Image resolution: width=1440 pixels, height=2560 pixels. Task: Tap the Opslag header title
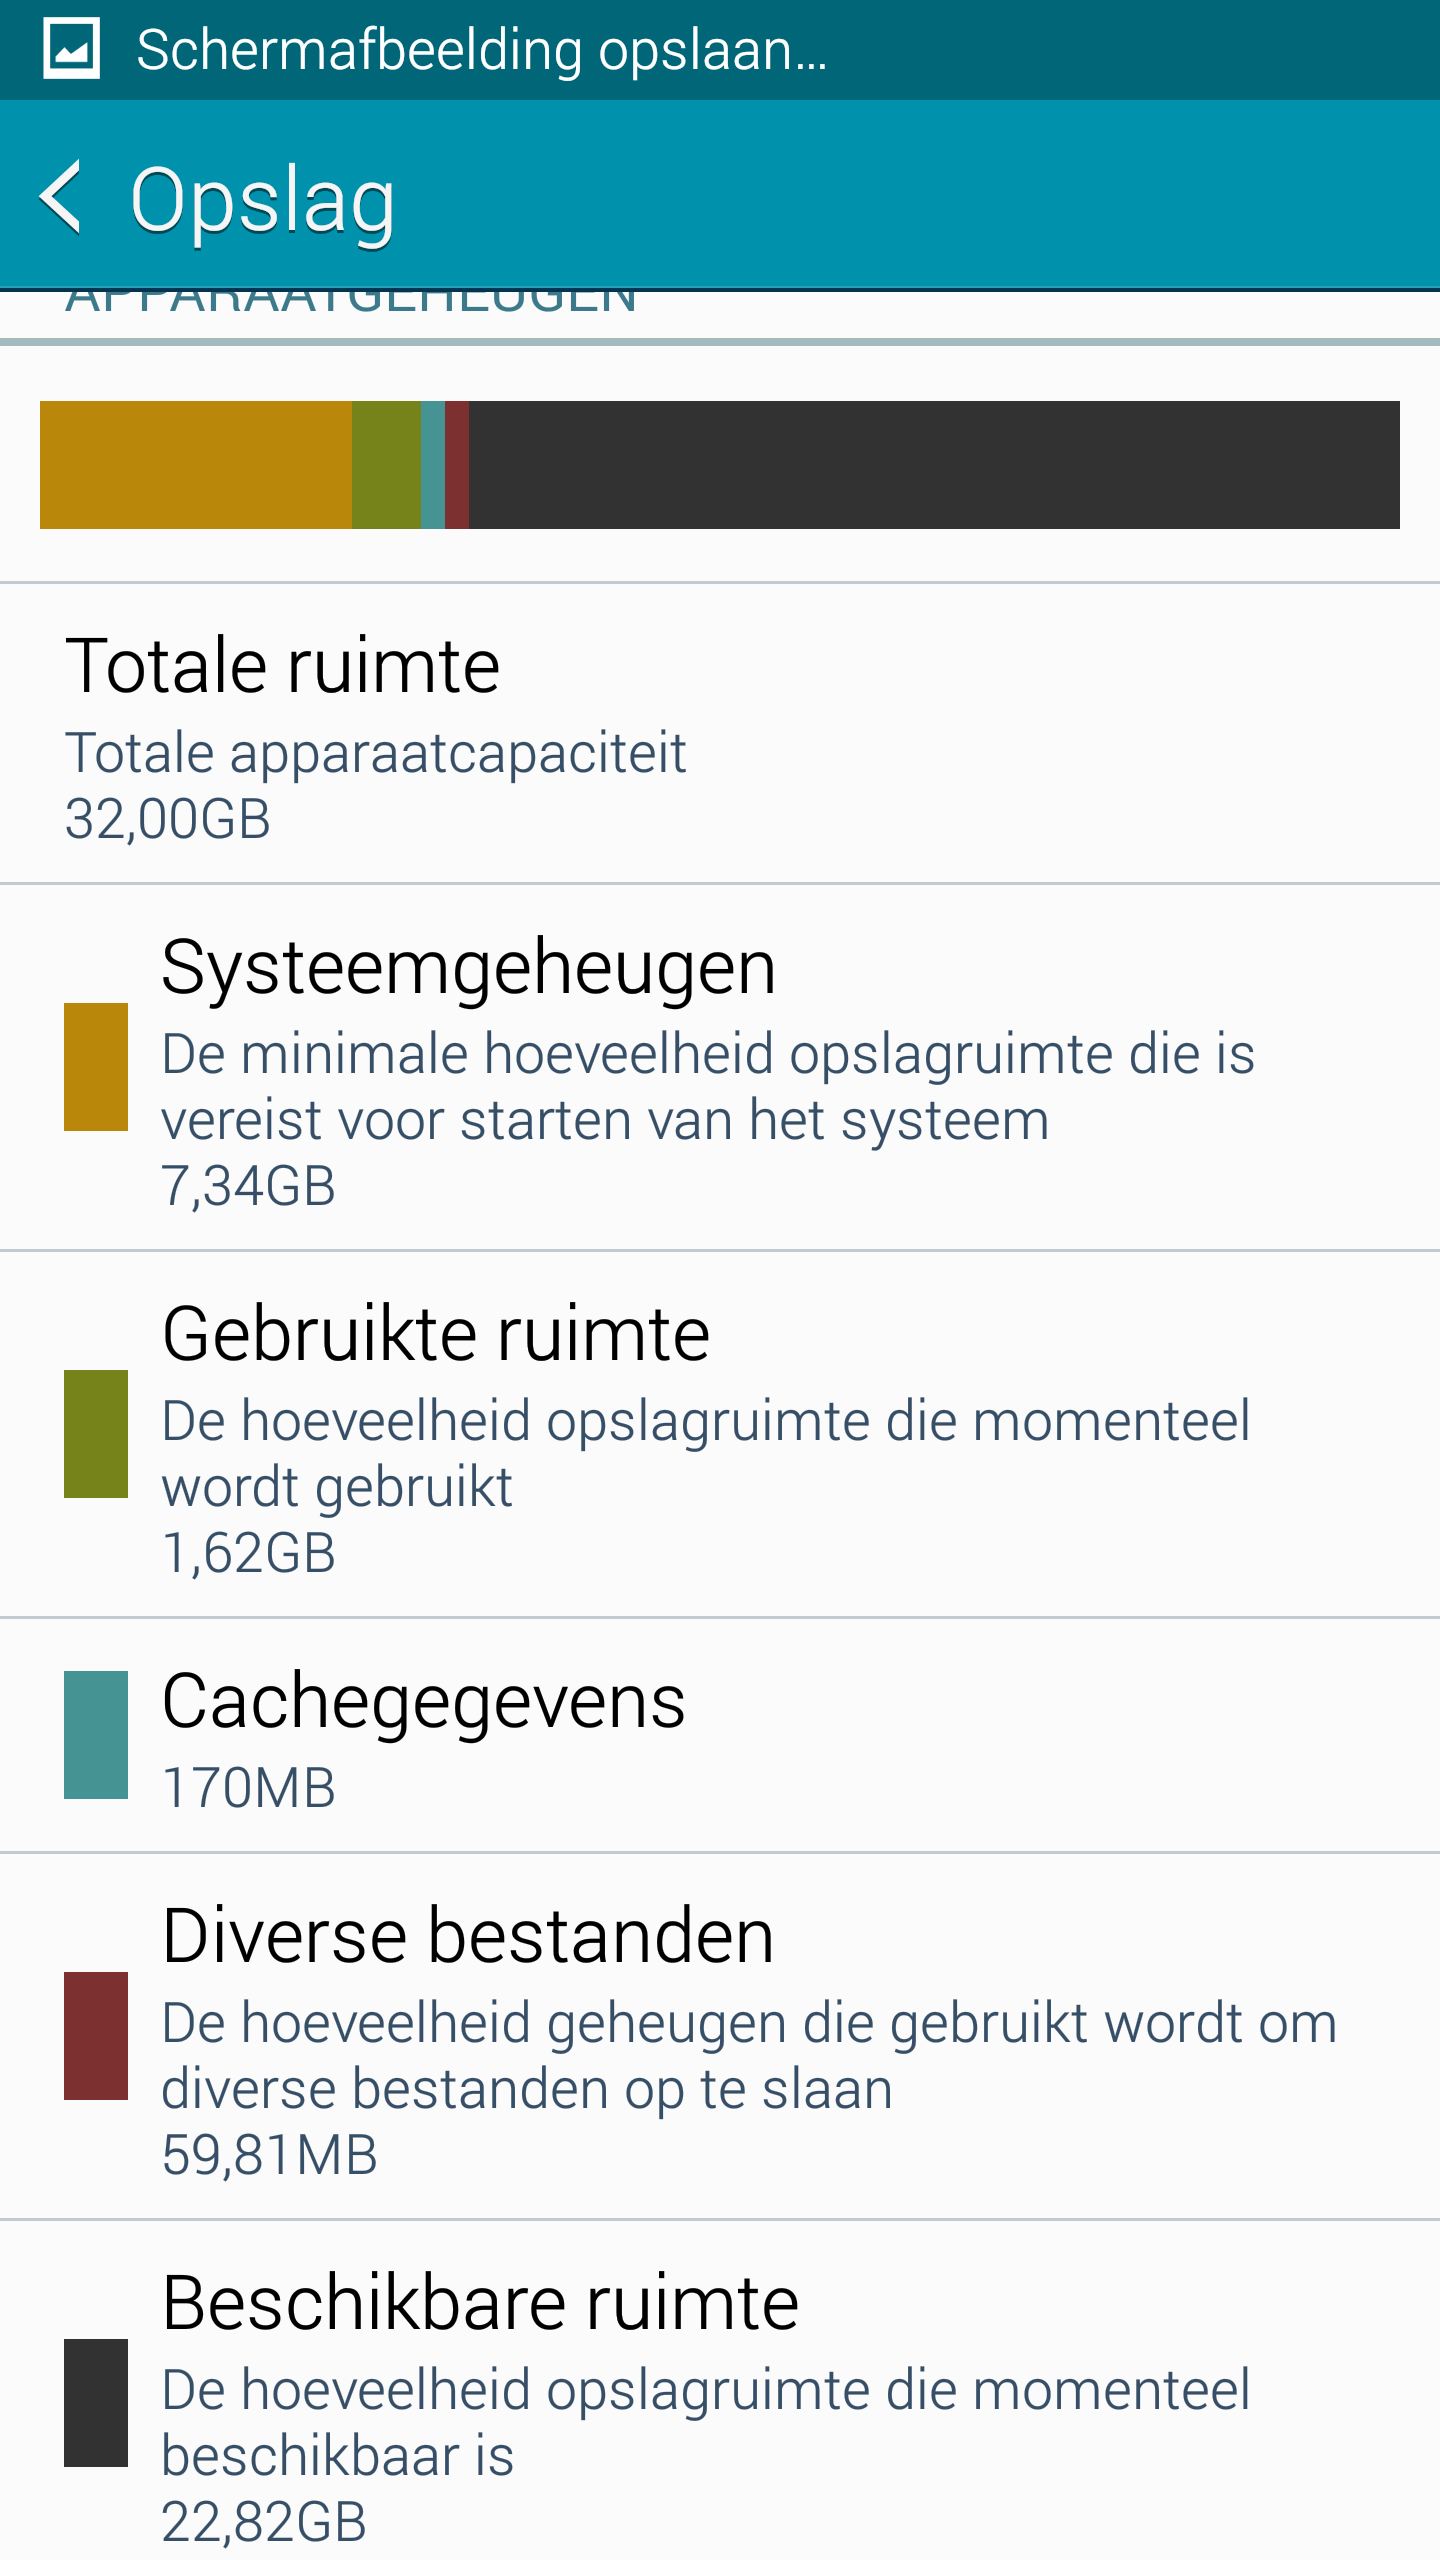(263, 200)
